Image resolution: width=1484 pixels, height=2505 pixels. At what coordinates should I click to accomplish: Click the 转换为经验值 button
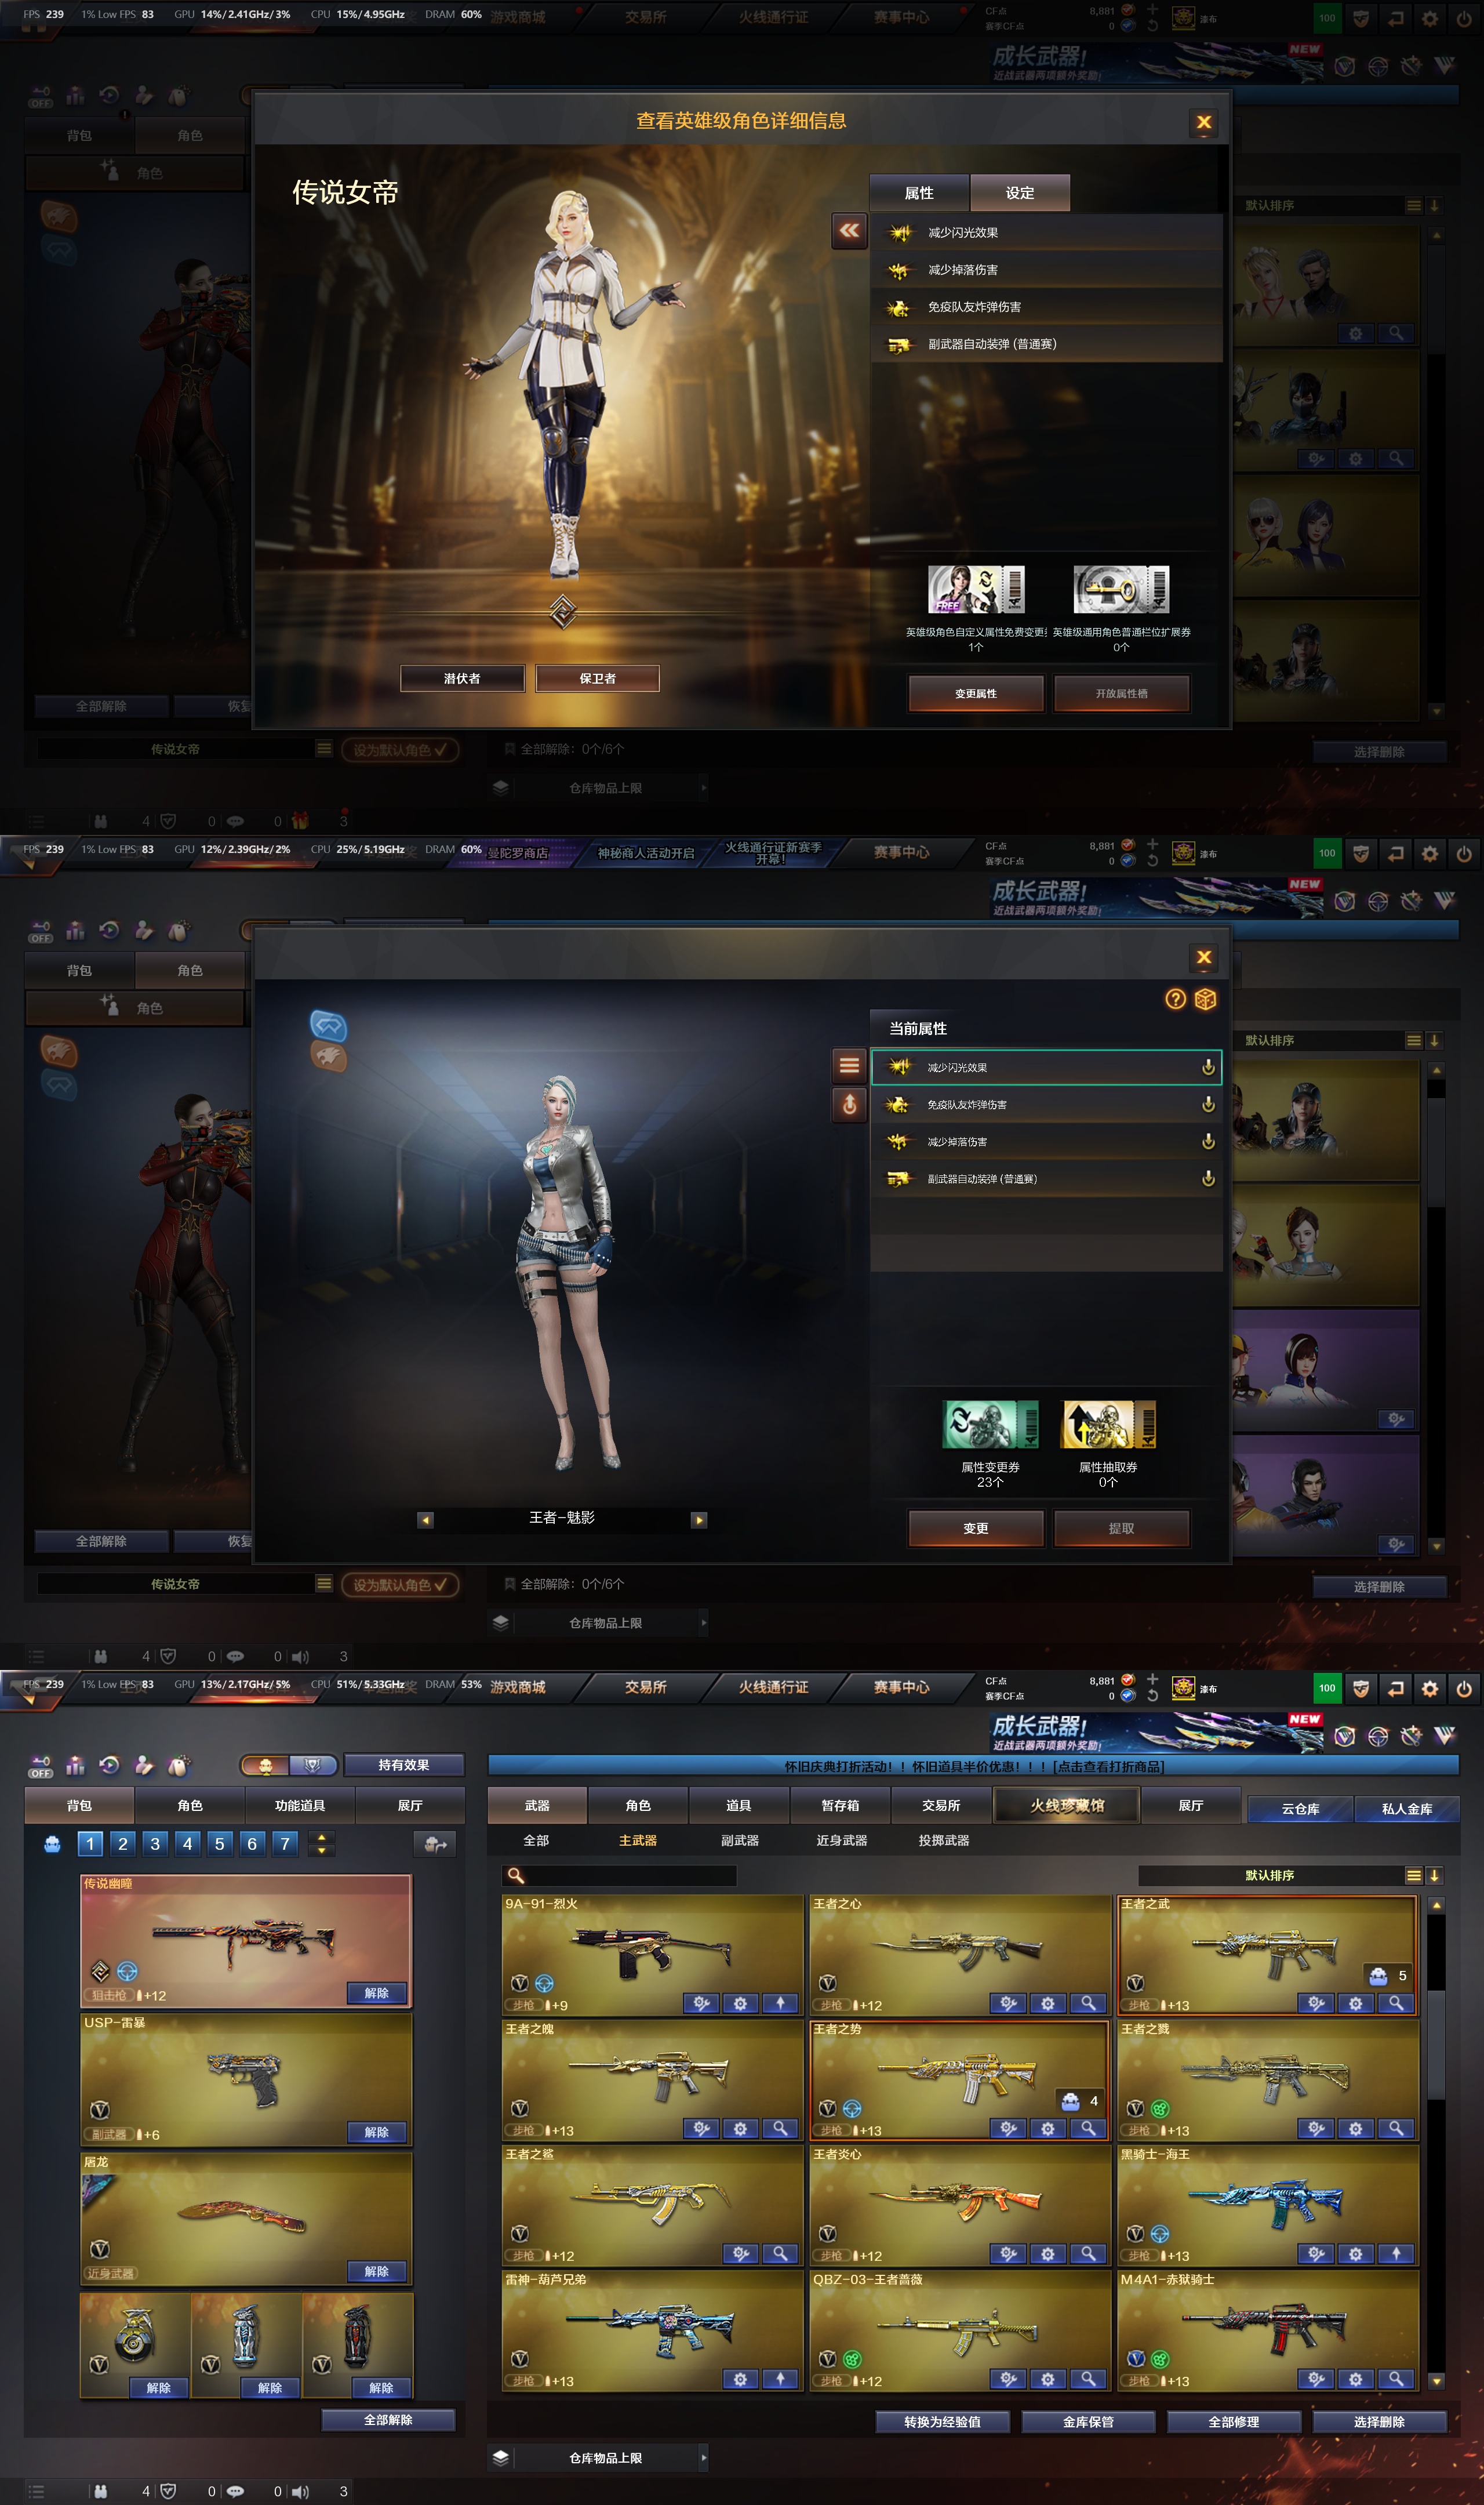tap(942, 2421)
